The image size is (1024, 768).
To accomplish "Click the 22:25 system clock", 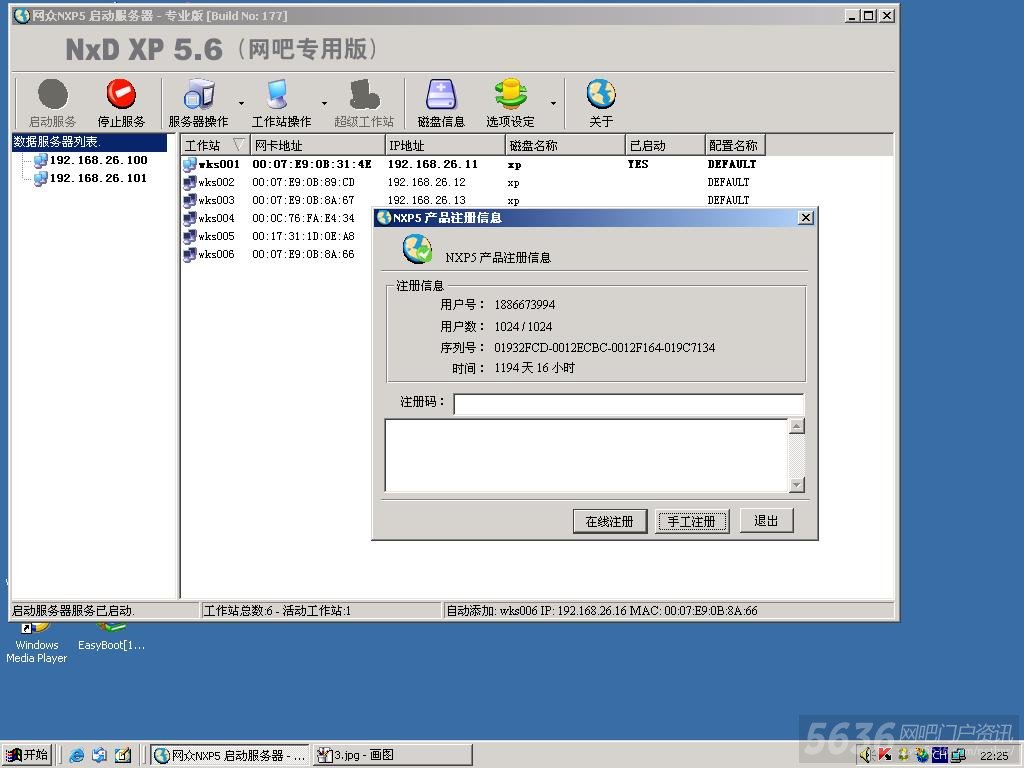I will coord(994,756).
